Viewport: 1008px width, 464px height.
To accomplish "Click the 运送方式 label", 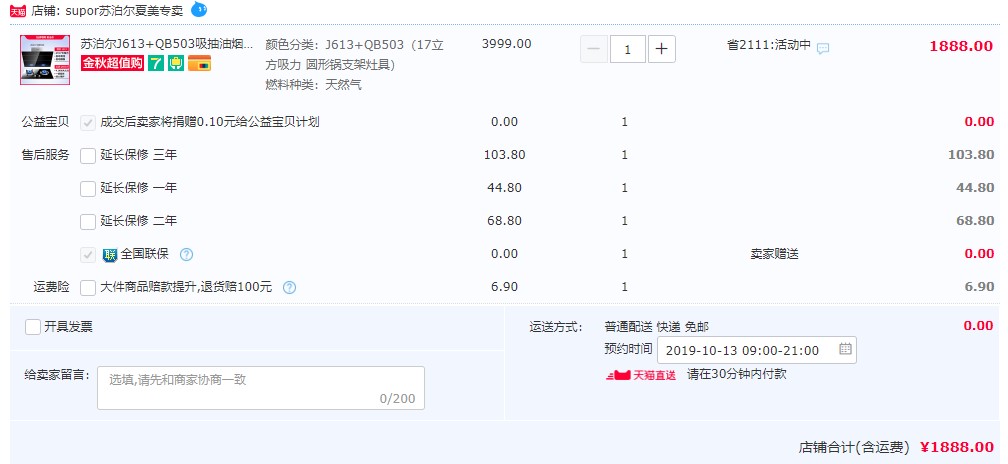I will pyautogui.click(x=556, y=327).
